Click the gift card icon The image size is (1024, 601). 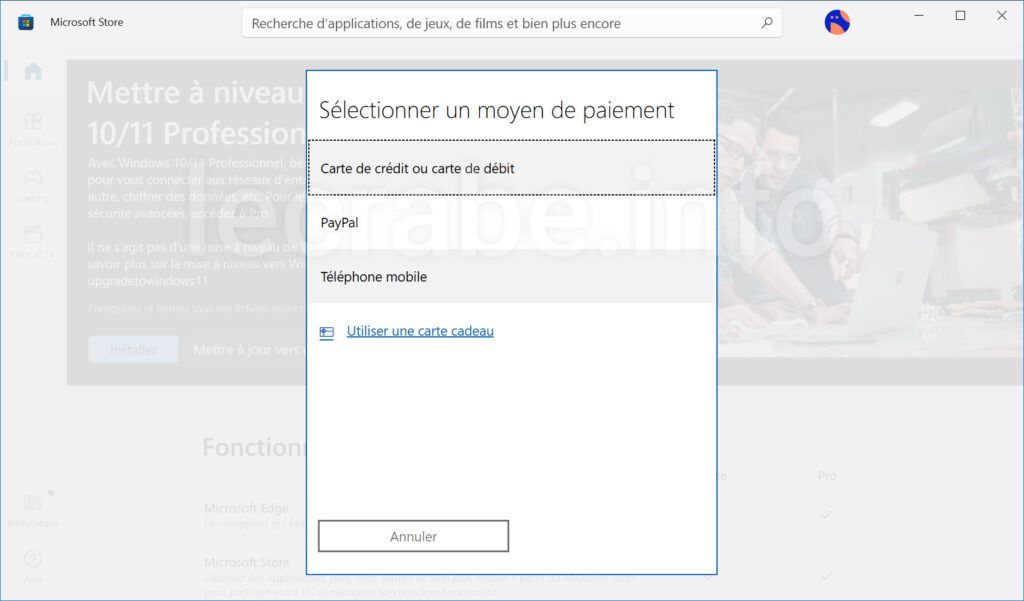(327, 333)
